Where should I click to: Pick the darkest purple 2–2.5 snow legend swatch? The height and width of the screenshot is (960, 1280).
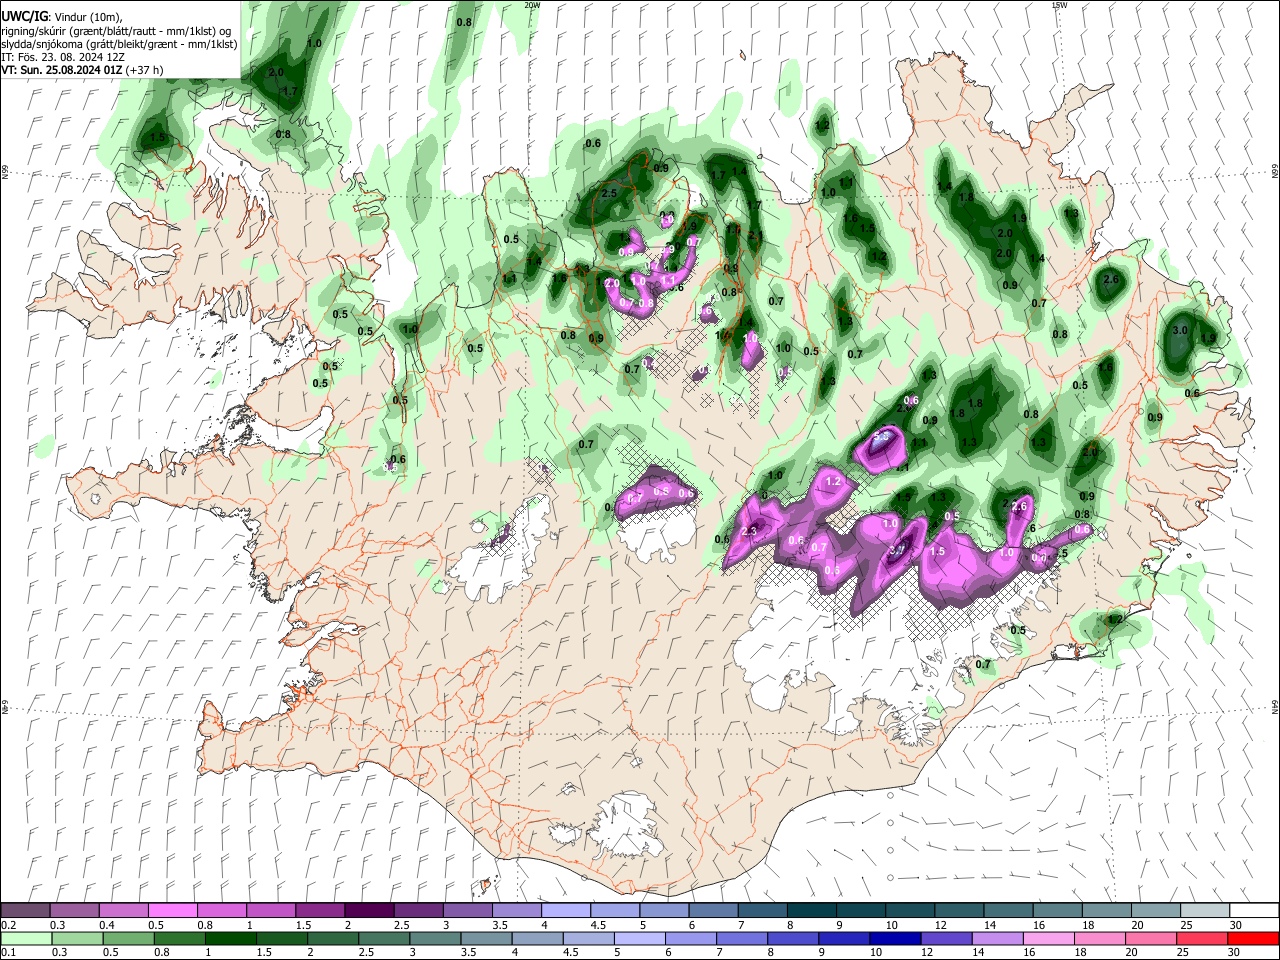[369, 911]
